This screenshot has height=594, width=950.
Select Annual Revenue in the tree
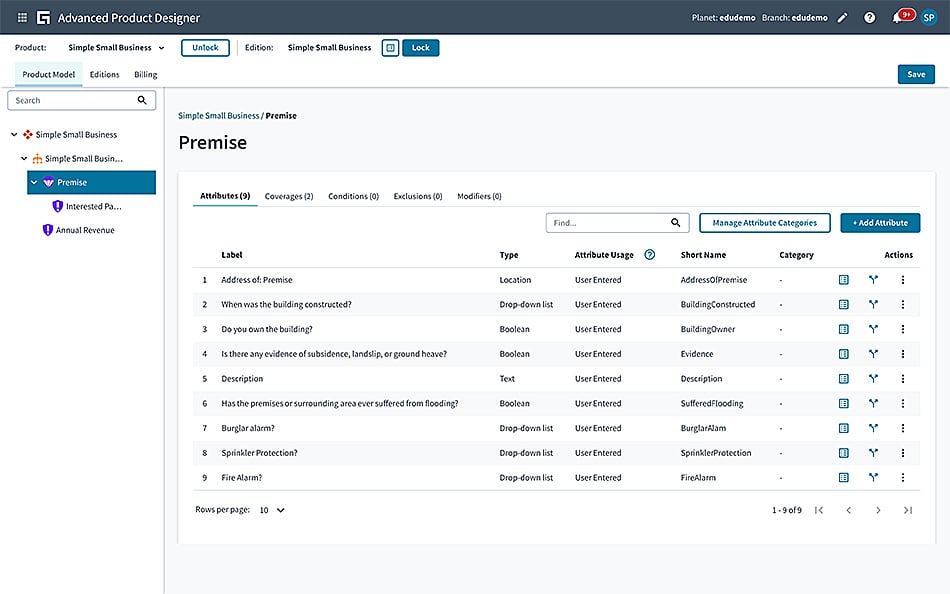point(84,230)
